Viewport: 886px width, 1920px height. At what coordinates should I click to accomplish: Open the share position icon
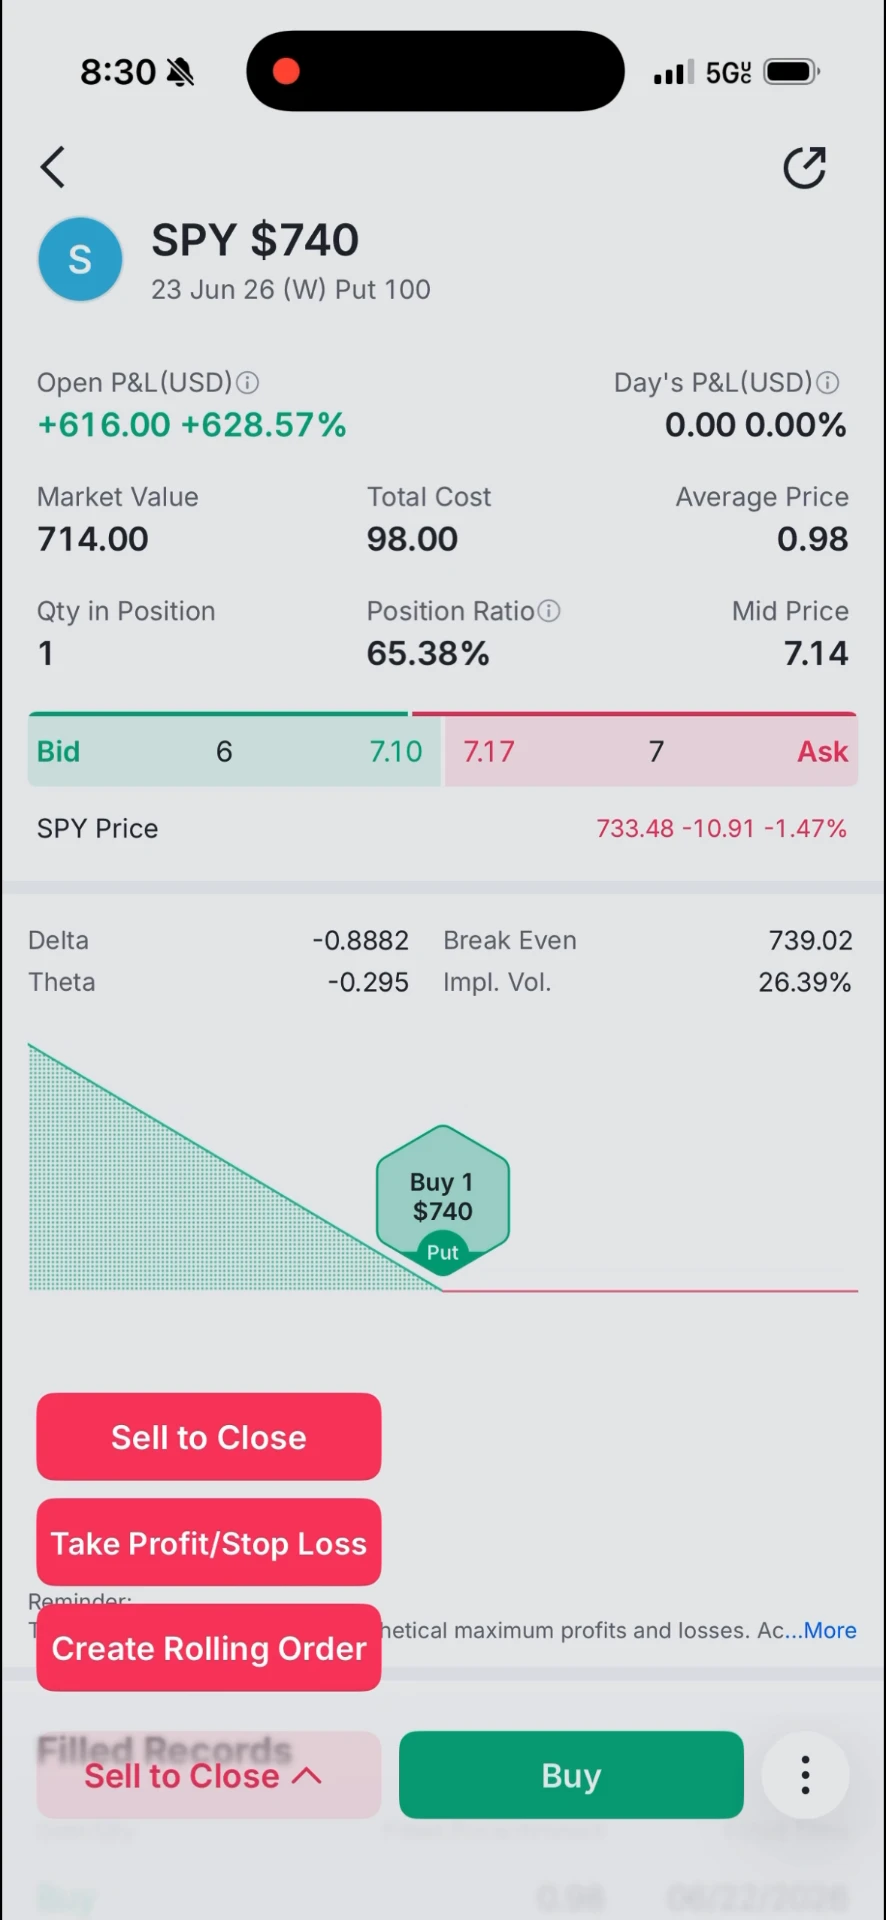[805, 167]
